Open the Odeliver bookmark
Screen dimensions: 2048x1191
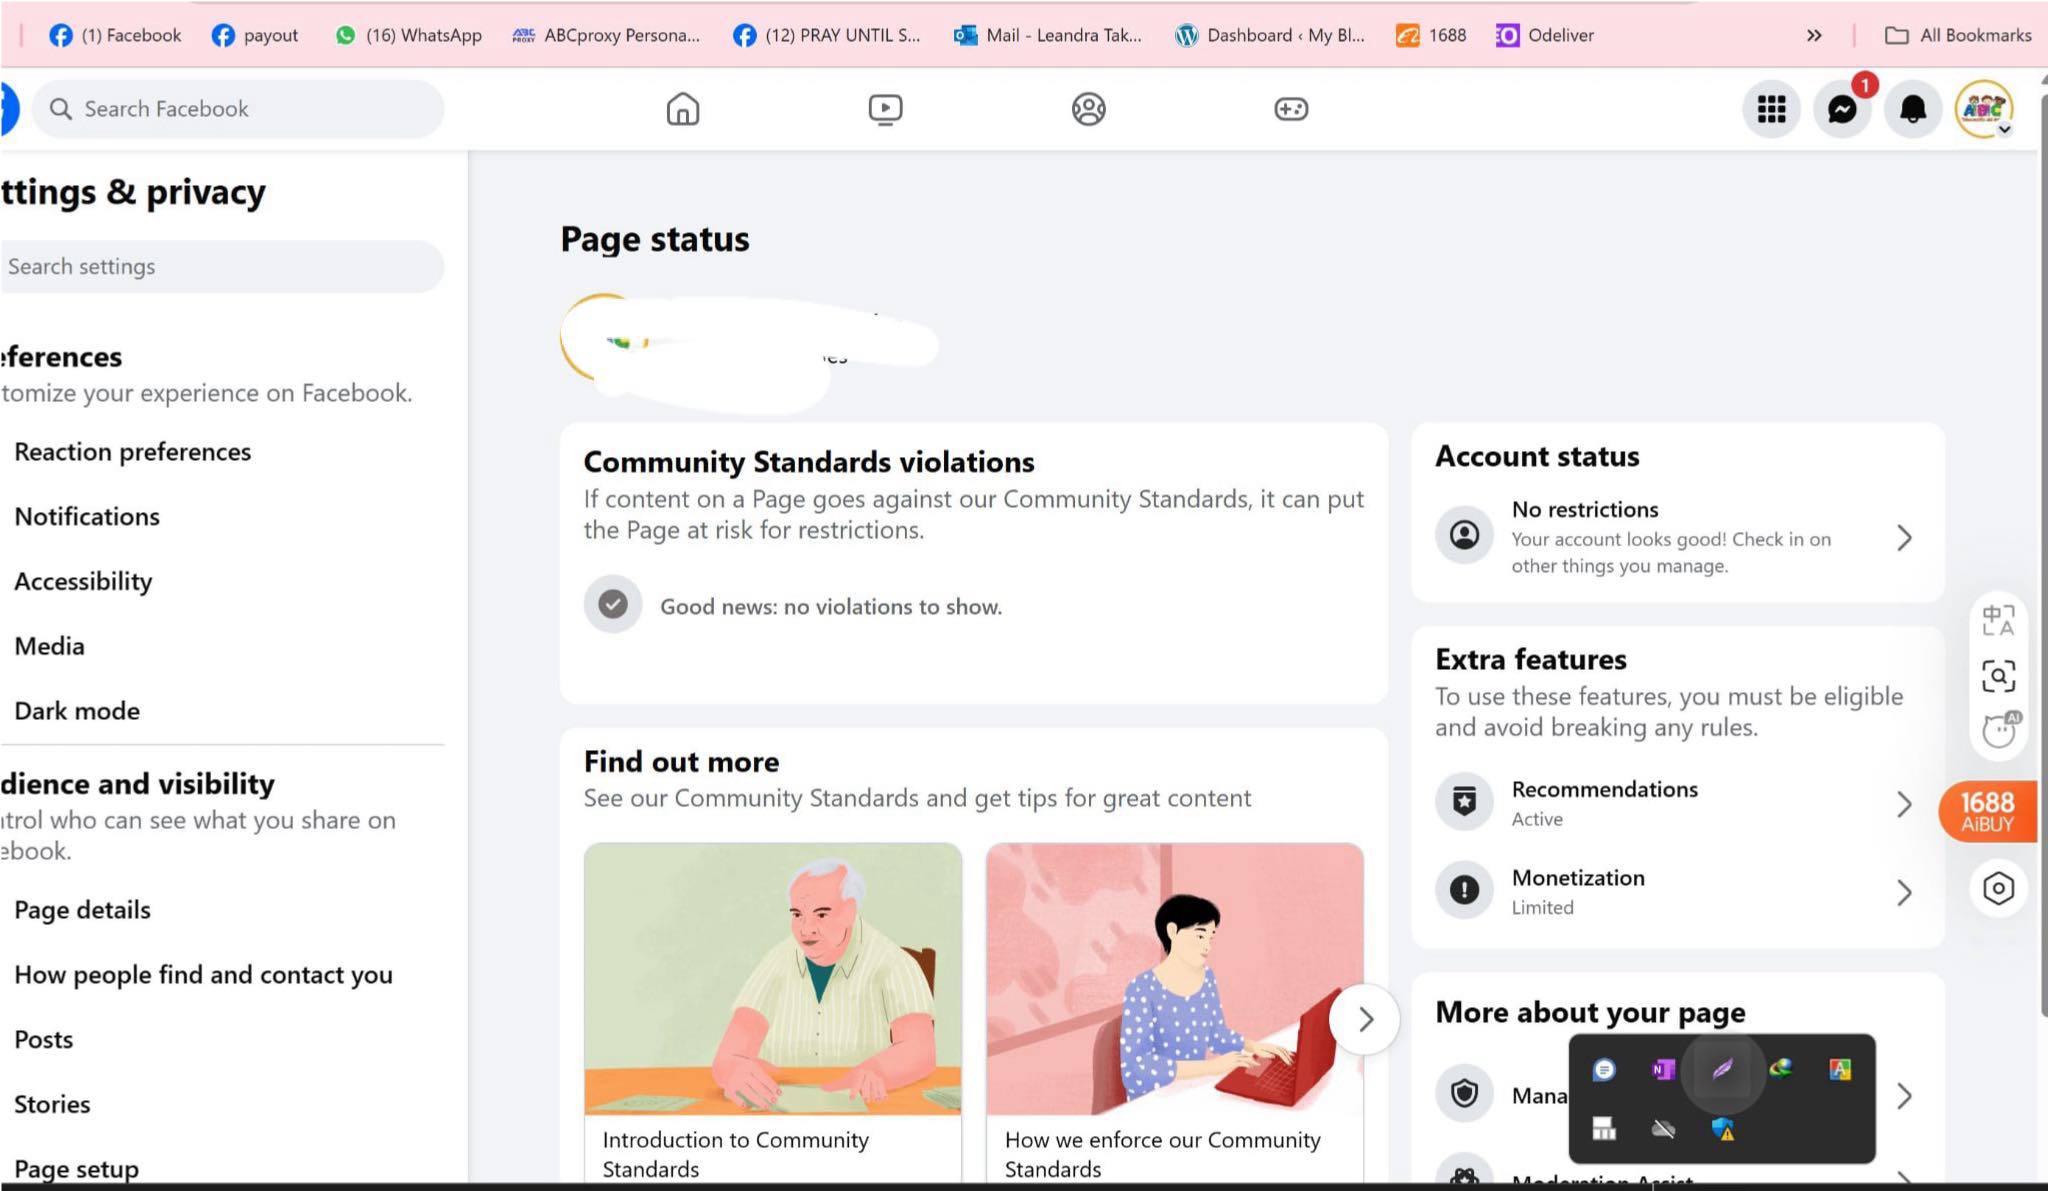1545,35
